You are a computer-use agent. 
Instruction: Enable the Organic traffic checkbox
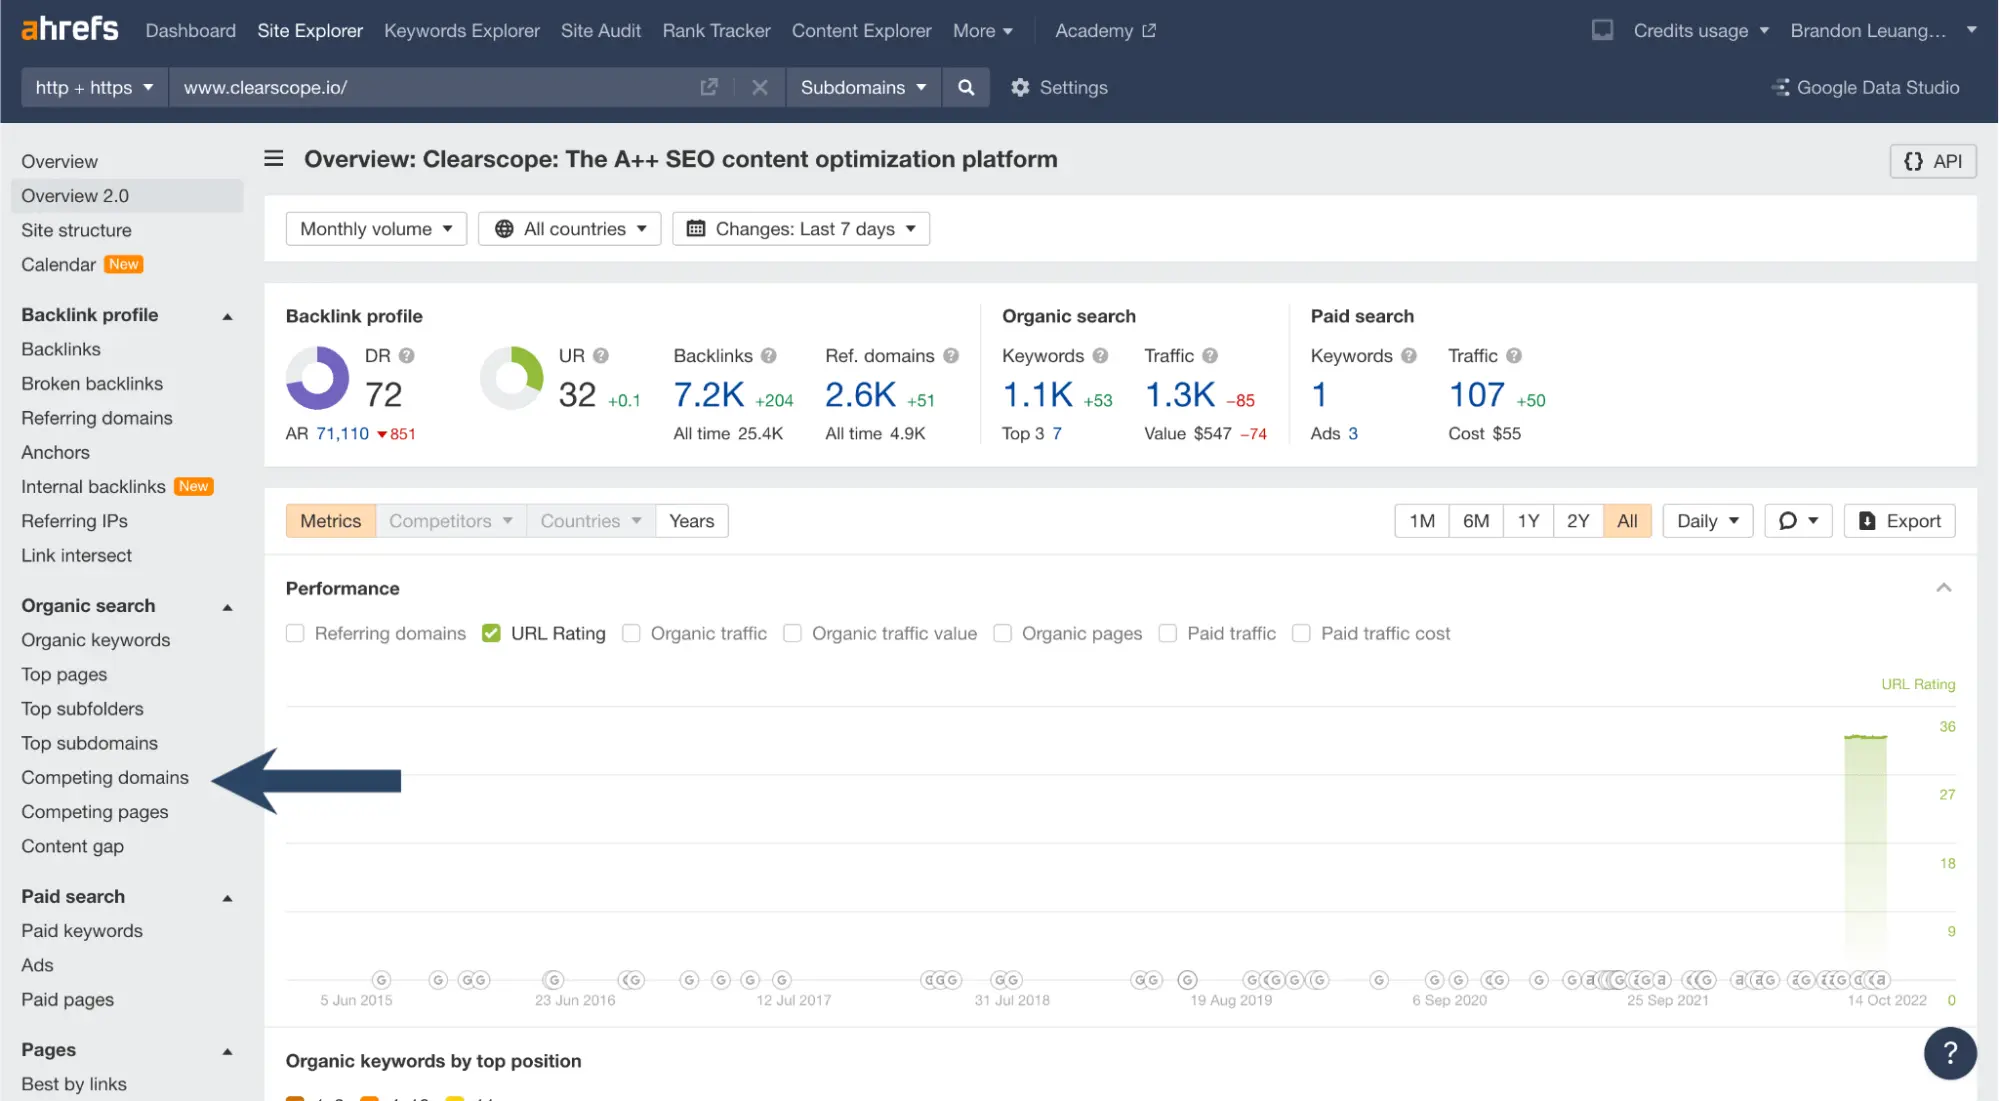point(631,633)
